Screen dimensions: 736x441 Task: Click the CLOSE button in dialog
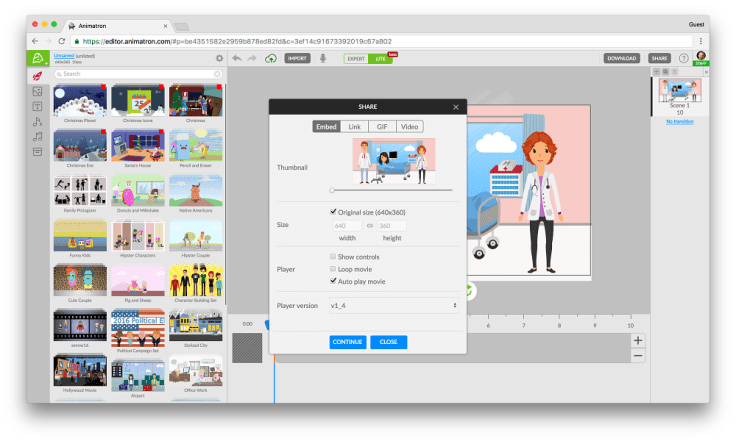click(388, 342)
